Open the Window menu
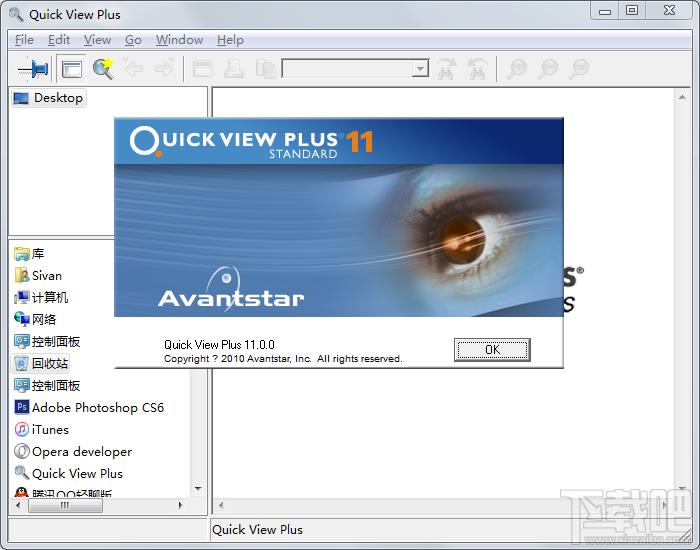700x550 pixels. click(x=179, y=40)
